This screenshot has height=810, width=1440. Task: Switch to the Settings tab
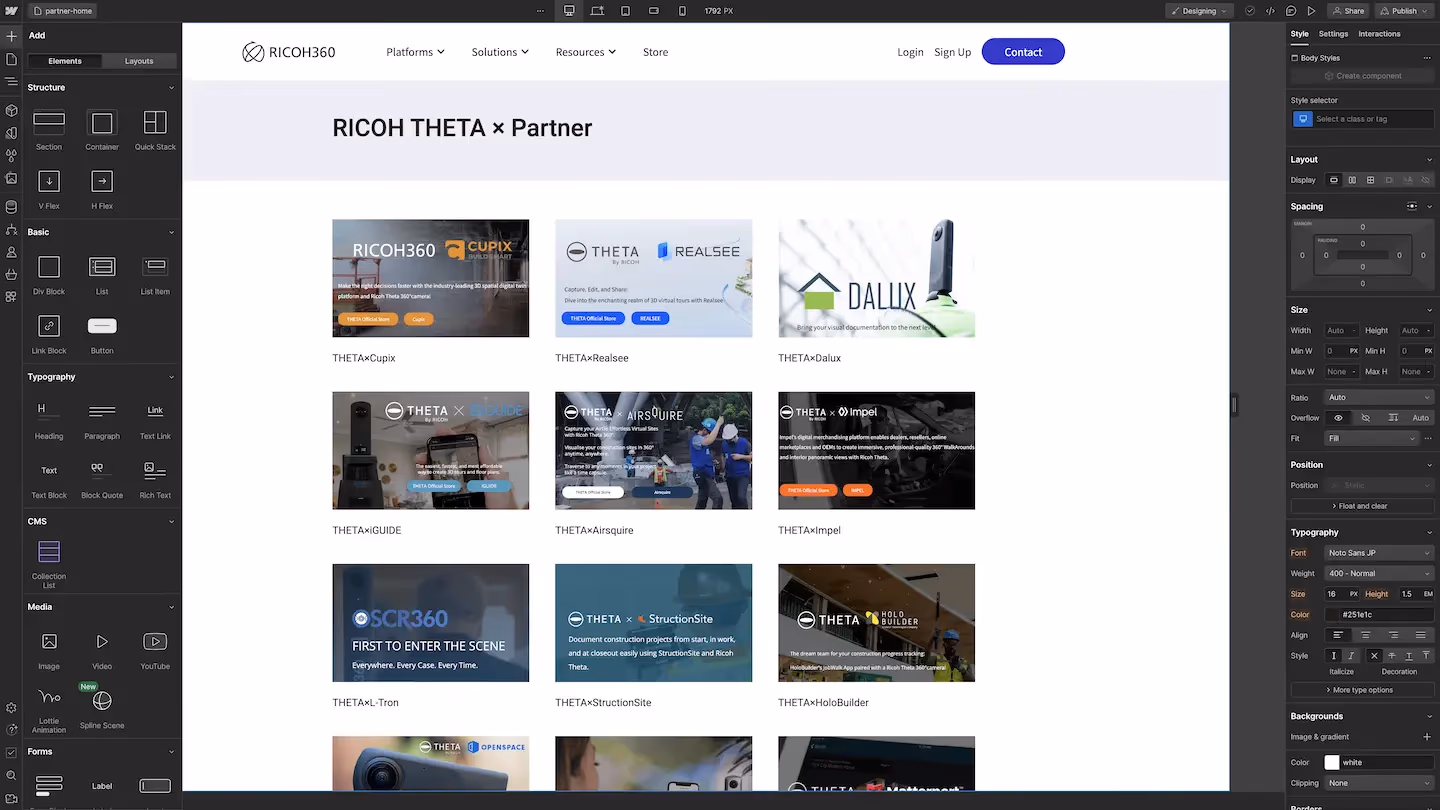click(x=1333, y=34)
